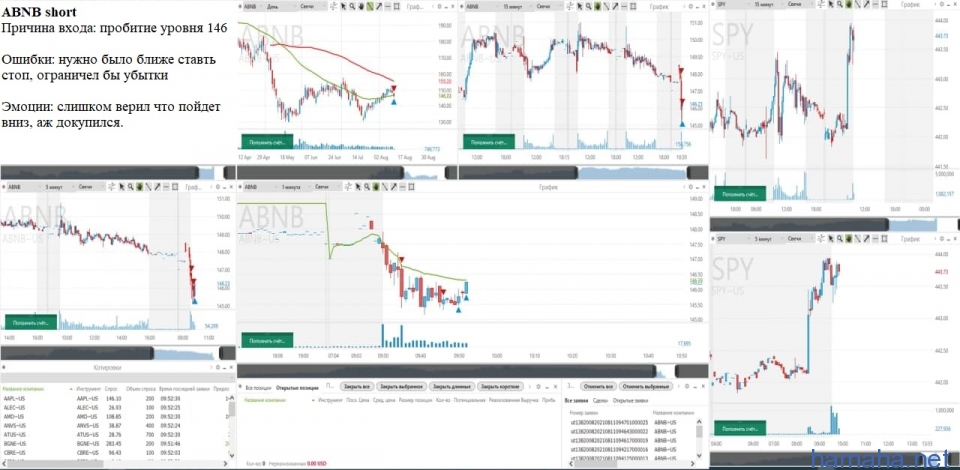Screen dimensions: 960x470
Task: Open indicators icon in ABNB daily chart toolbar
Action: (334, 6)
